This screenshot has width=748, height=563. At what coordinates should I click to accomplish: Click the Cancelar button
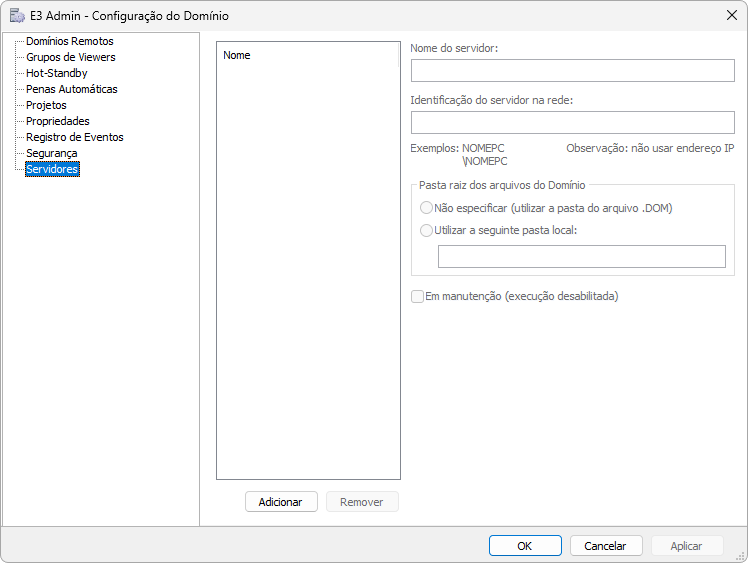click(x=605, y=546)
